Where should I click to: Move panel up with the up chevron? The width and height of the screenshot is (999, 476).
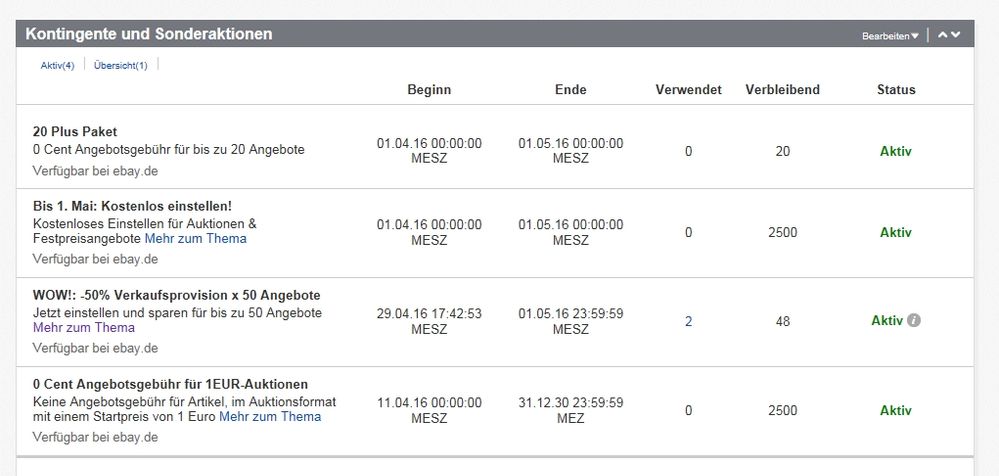click(943, 35)
